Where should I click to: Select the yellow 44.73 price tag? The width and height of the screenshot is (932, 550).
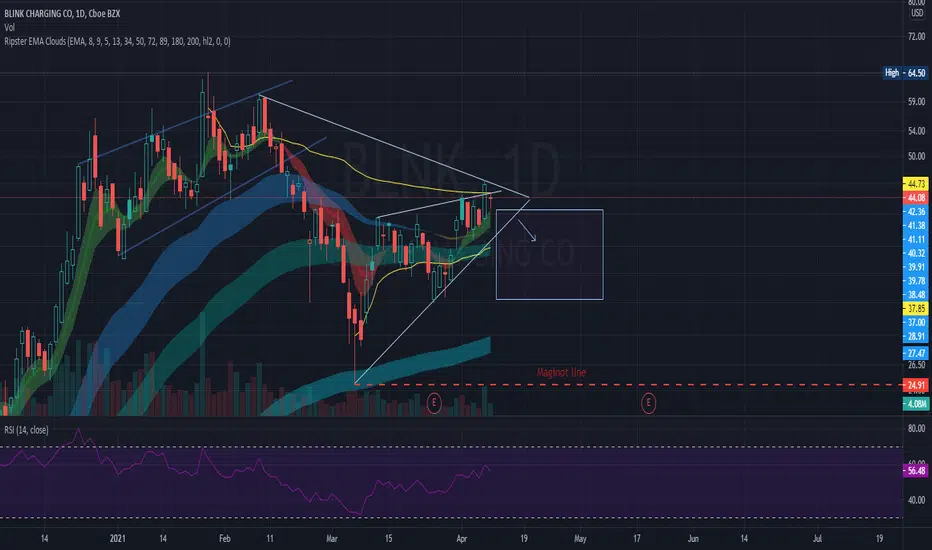915,184
